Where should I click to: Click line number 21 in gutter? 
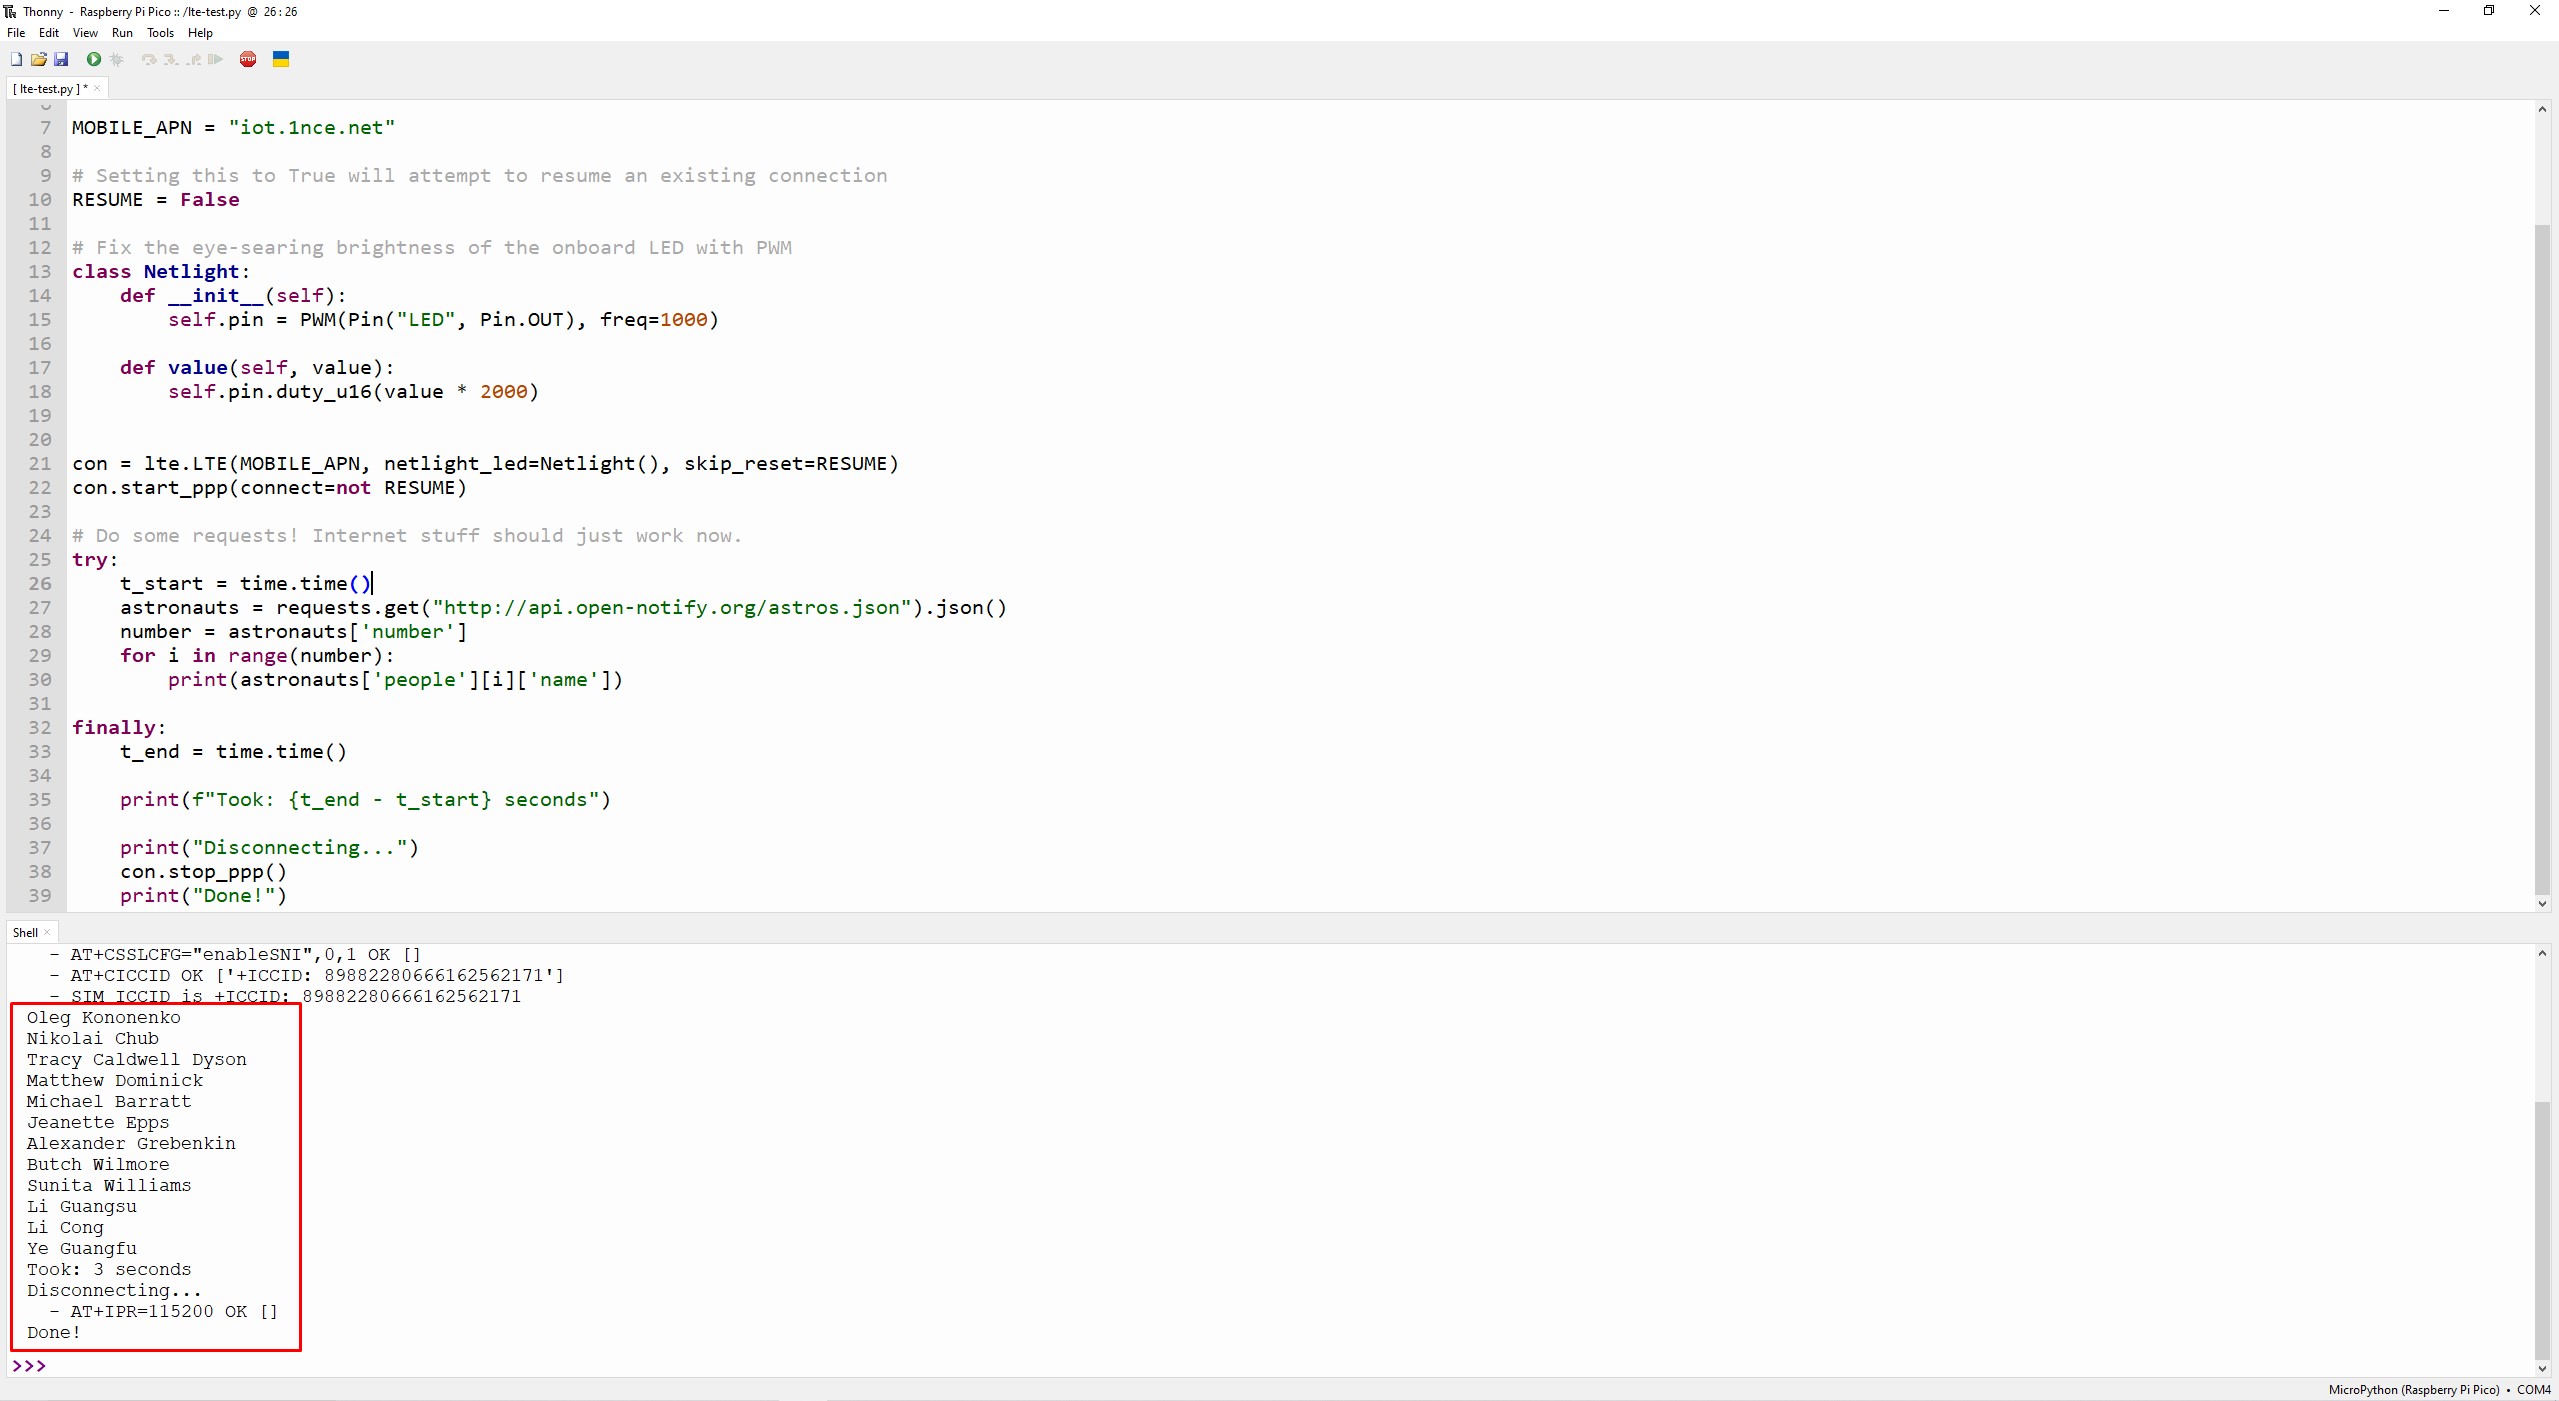pyautogui.click(x=40, y=464)
